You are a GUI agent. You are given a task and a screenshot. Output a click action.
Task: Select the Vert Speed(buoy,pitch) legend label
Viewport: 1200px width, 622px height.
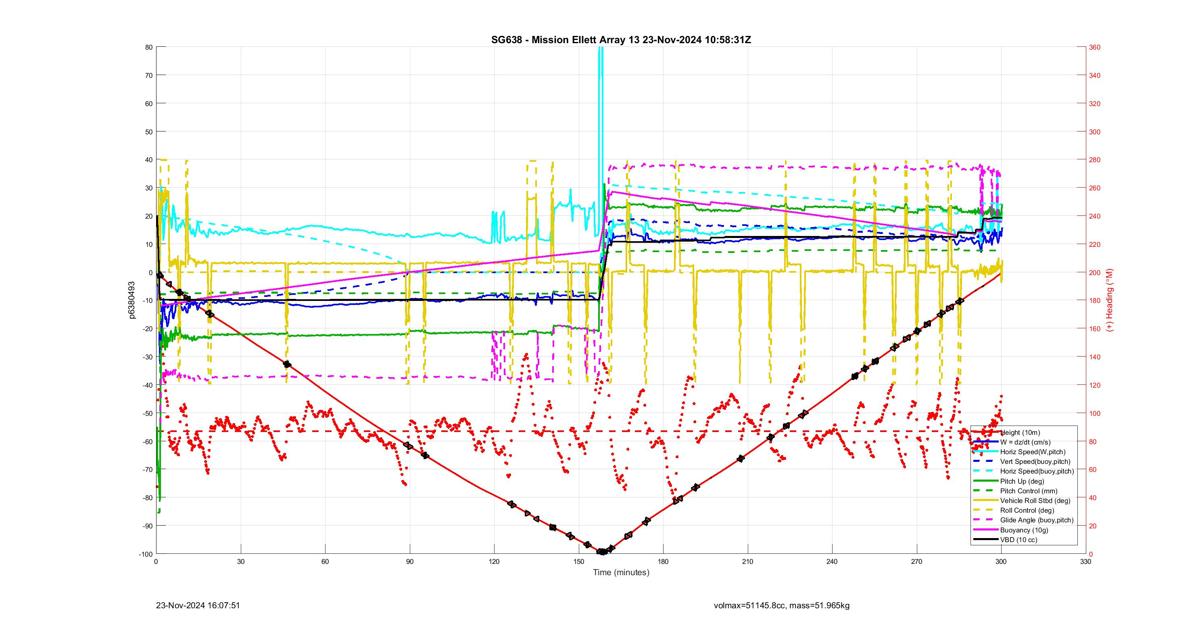tap(1035, 461)
